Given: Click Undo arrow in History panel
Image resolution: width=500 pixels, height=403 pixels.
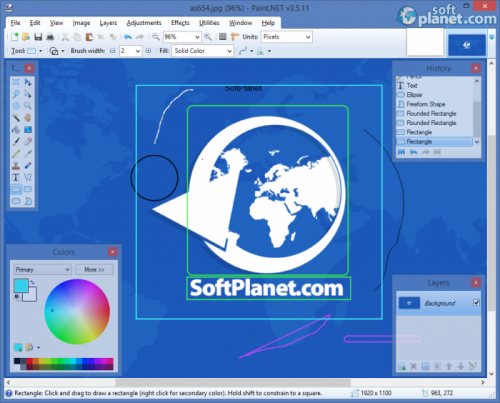Looking at the screenshot, I should (413, 152).
